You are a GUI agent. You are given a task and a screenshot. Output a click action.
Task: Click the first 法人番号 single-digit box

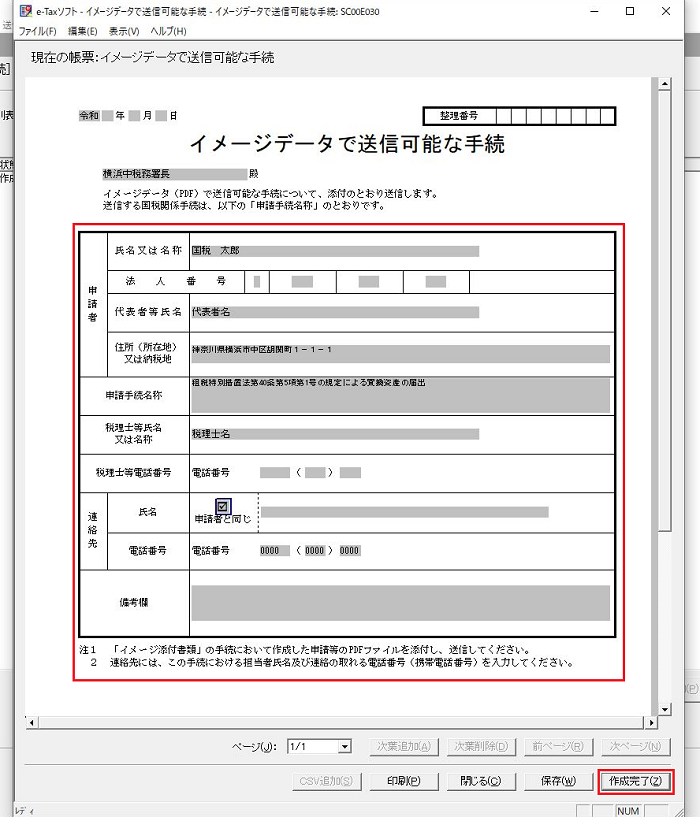point(257,282)
